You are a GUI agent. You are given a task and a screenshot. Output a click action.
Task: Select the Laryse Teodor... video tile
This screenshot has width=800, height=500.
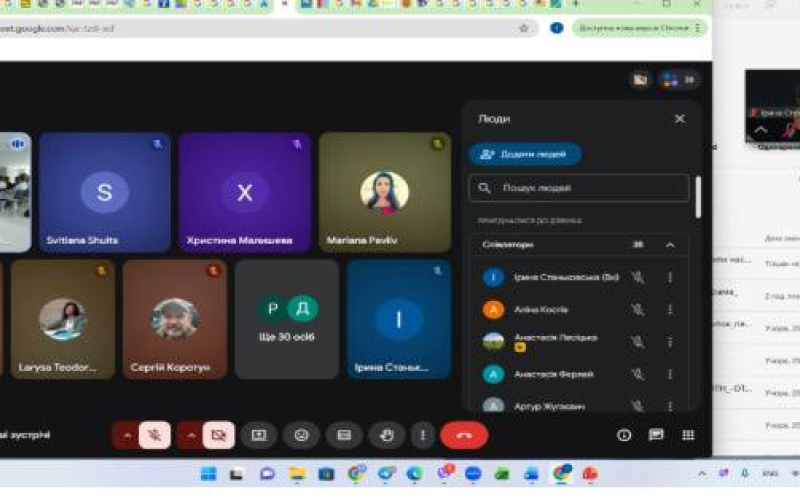63,319
